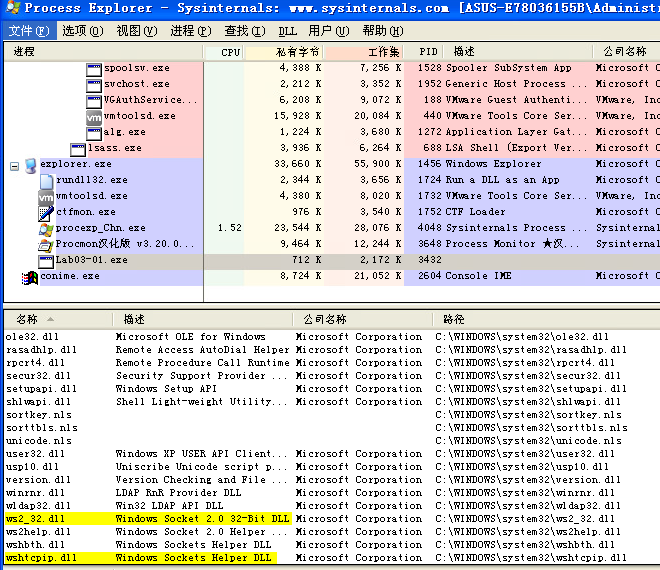Select the ole32.dll entry
Viewport: 660px width, 570px height.
pyautogui.click(x=32, y=337)
